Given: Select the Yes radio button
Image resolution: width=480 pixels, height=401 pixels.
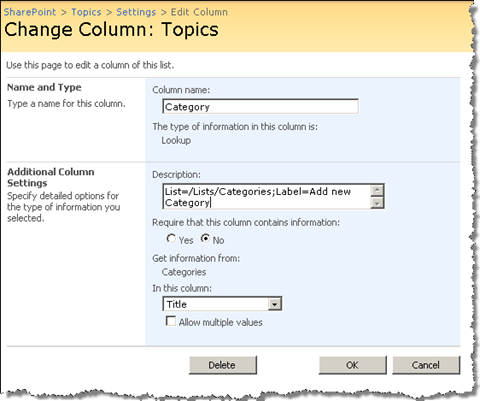Looking at the screenshot, I should click(x=171, y=238).
